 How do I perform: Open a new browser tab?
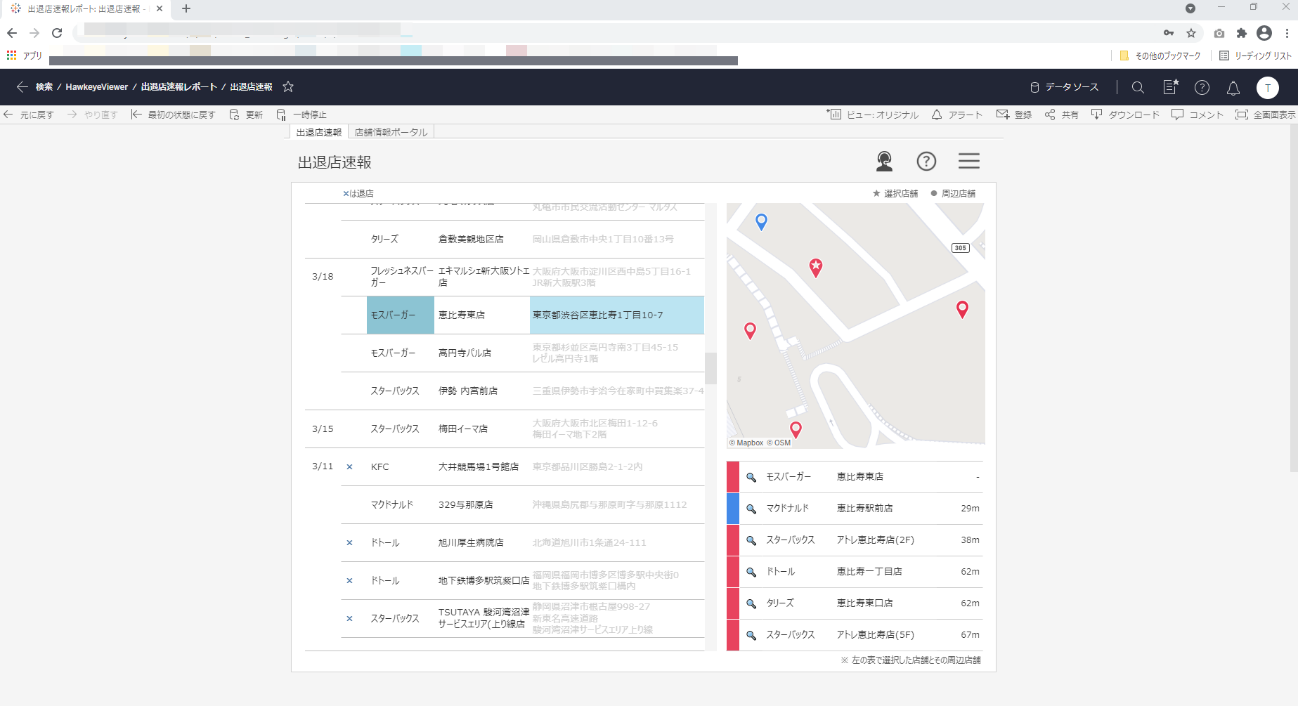186,8
